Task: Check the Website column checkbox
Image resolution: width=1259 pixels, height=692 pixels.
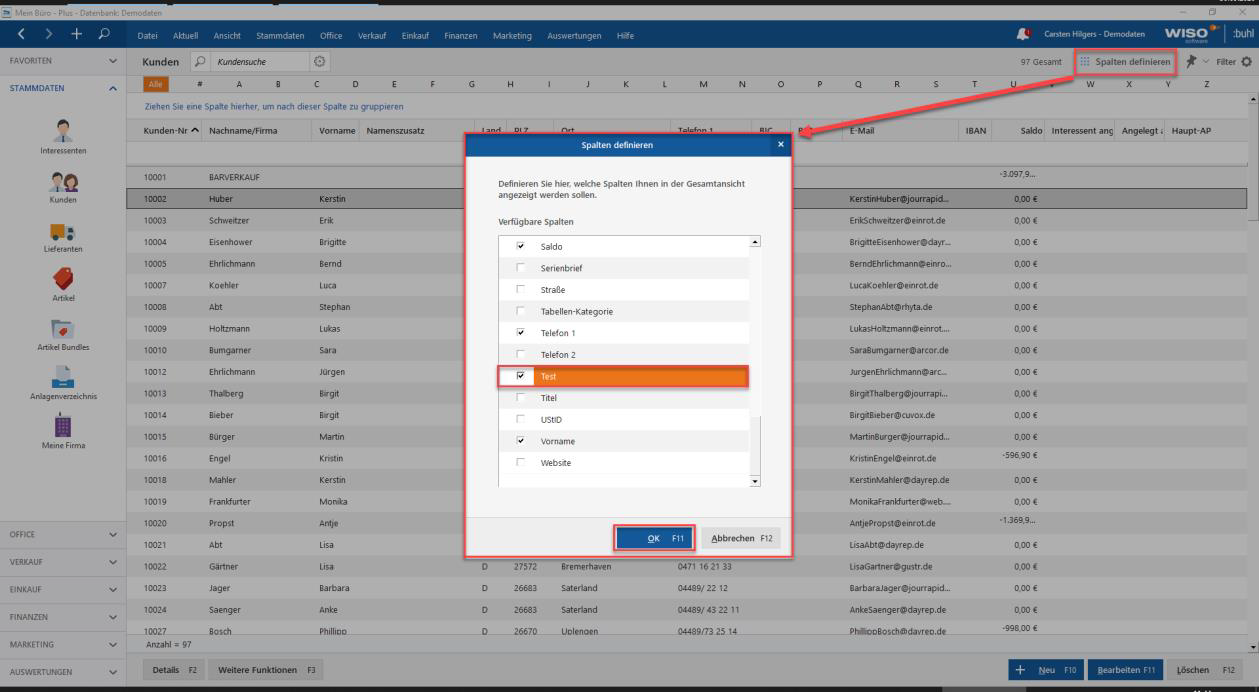Action: (519, 463)
